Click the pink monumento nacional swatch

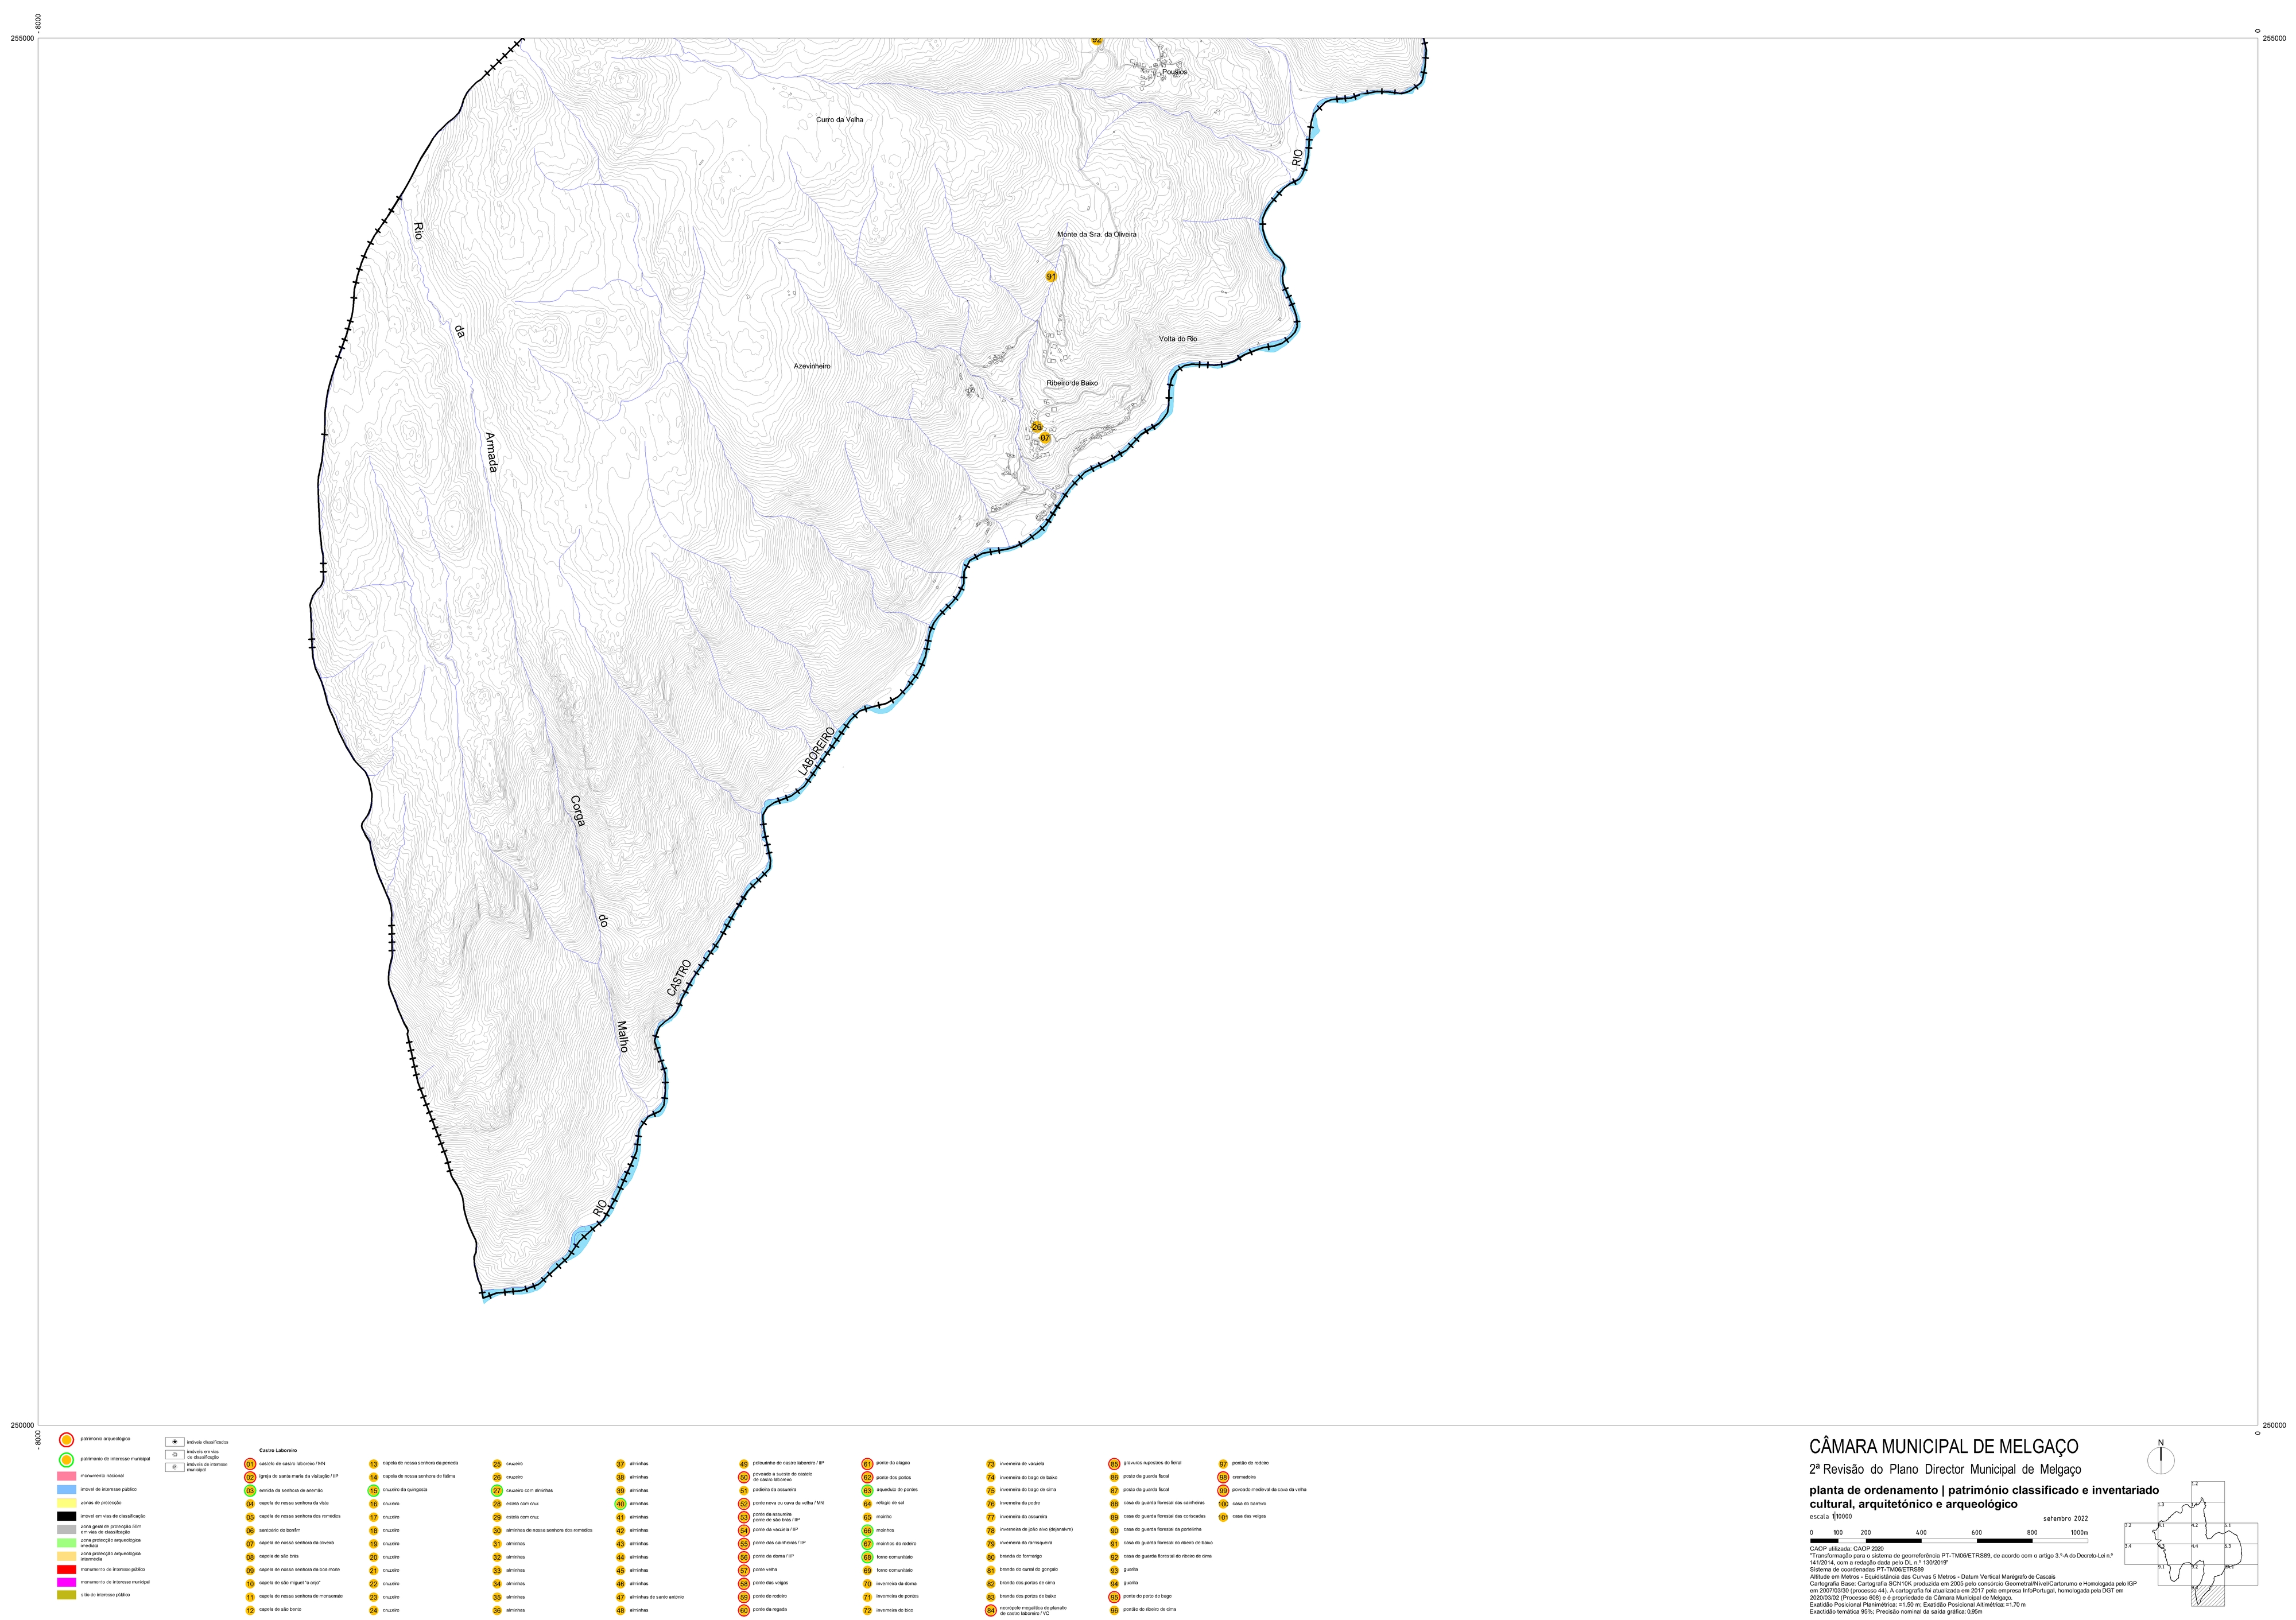(66, 1476)
